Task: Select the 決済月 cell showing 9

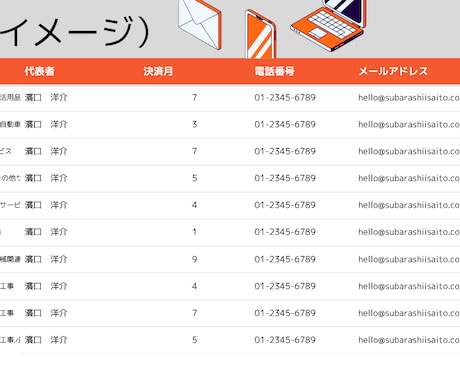Action: point(194,259)
